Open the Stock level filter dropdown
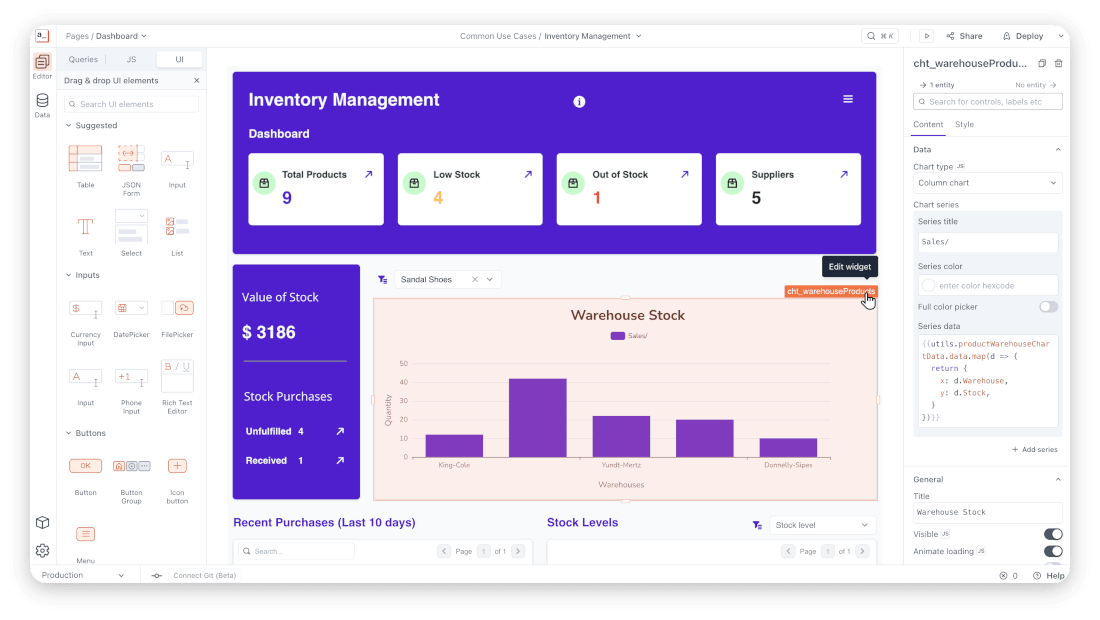The image size is (1100, 620). coord(822,525)
